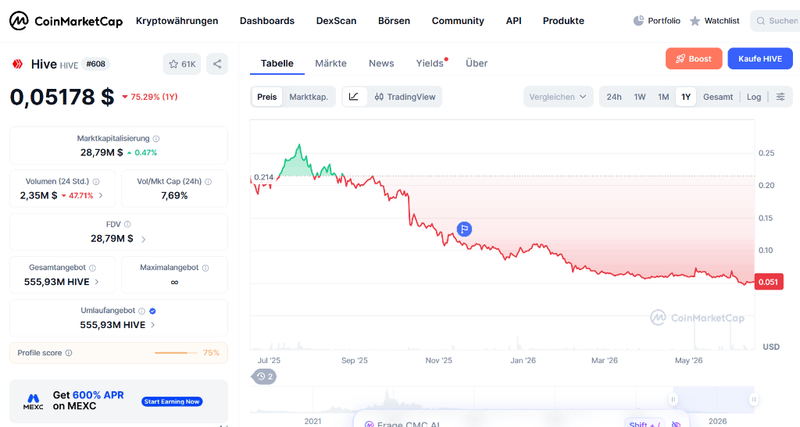
Task: Click the orange Boost button
Action: (x=693, y=59)
